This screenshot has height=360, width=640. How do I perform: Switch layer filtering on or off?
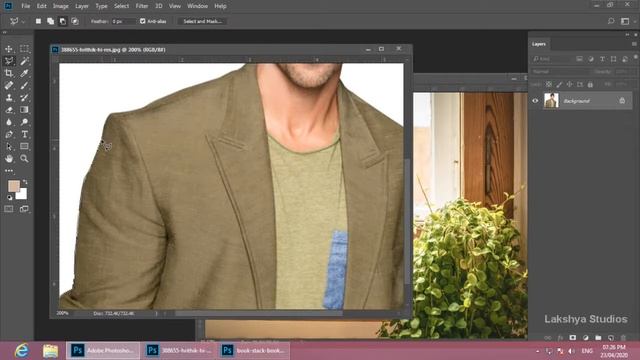pos(636,58)
